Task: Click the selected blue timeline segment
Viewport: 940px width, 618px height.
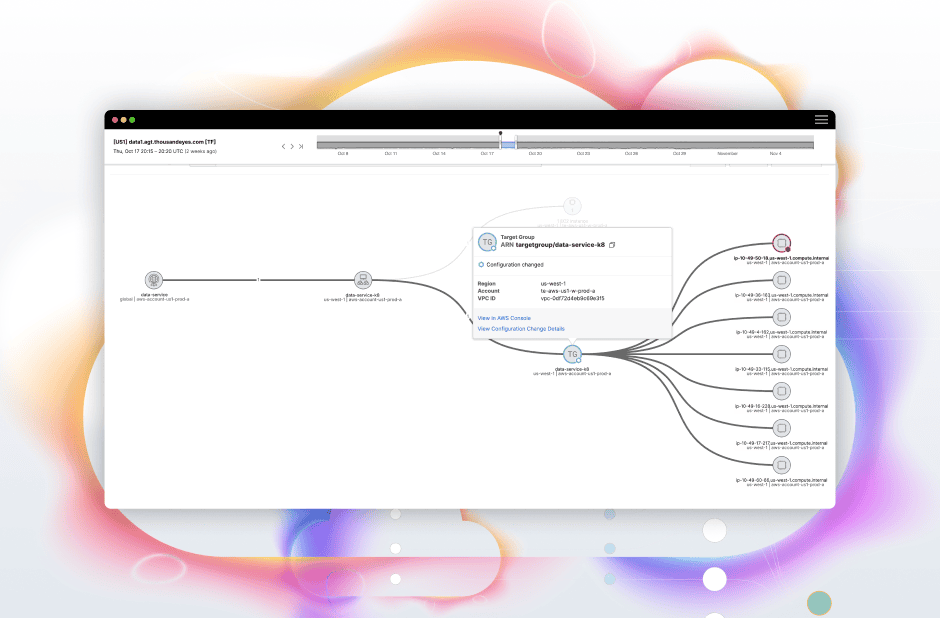Action: 508,144
